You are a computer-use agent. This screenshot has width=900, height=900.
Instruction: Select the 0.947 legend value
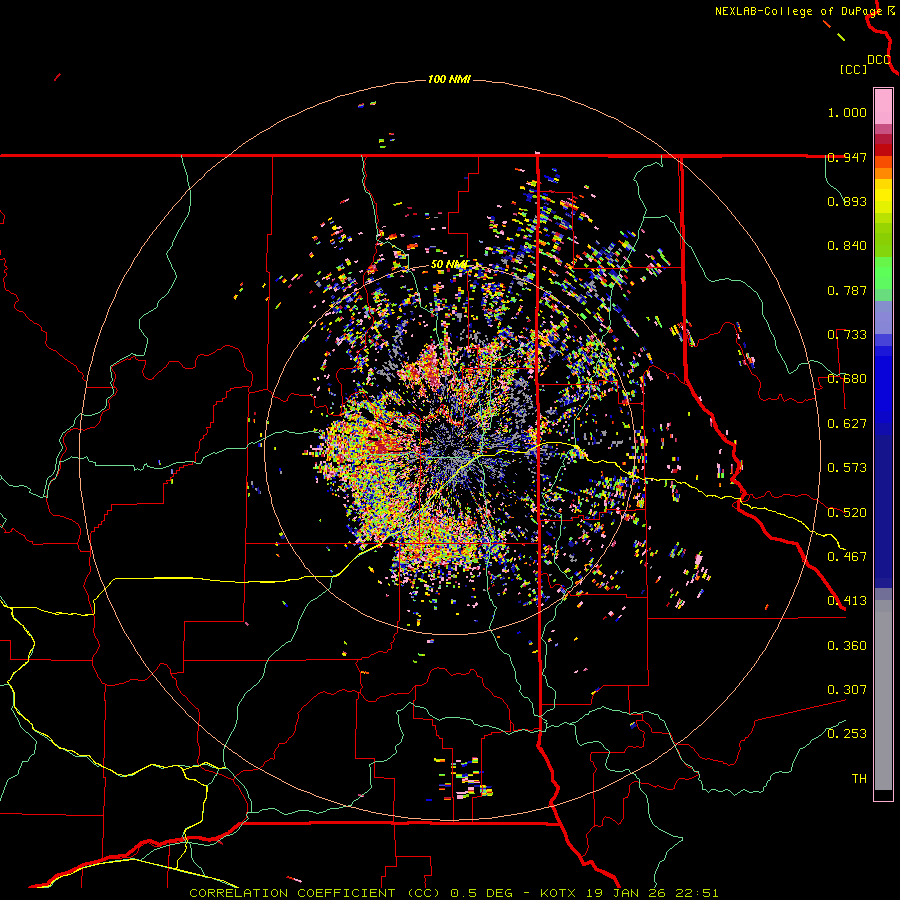[x=847, y=157]
